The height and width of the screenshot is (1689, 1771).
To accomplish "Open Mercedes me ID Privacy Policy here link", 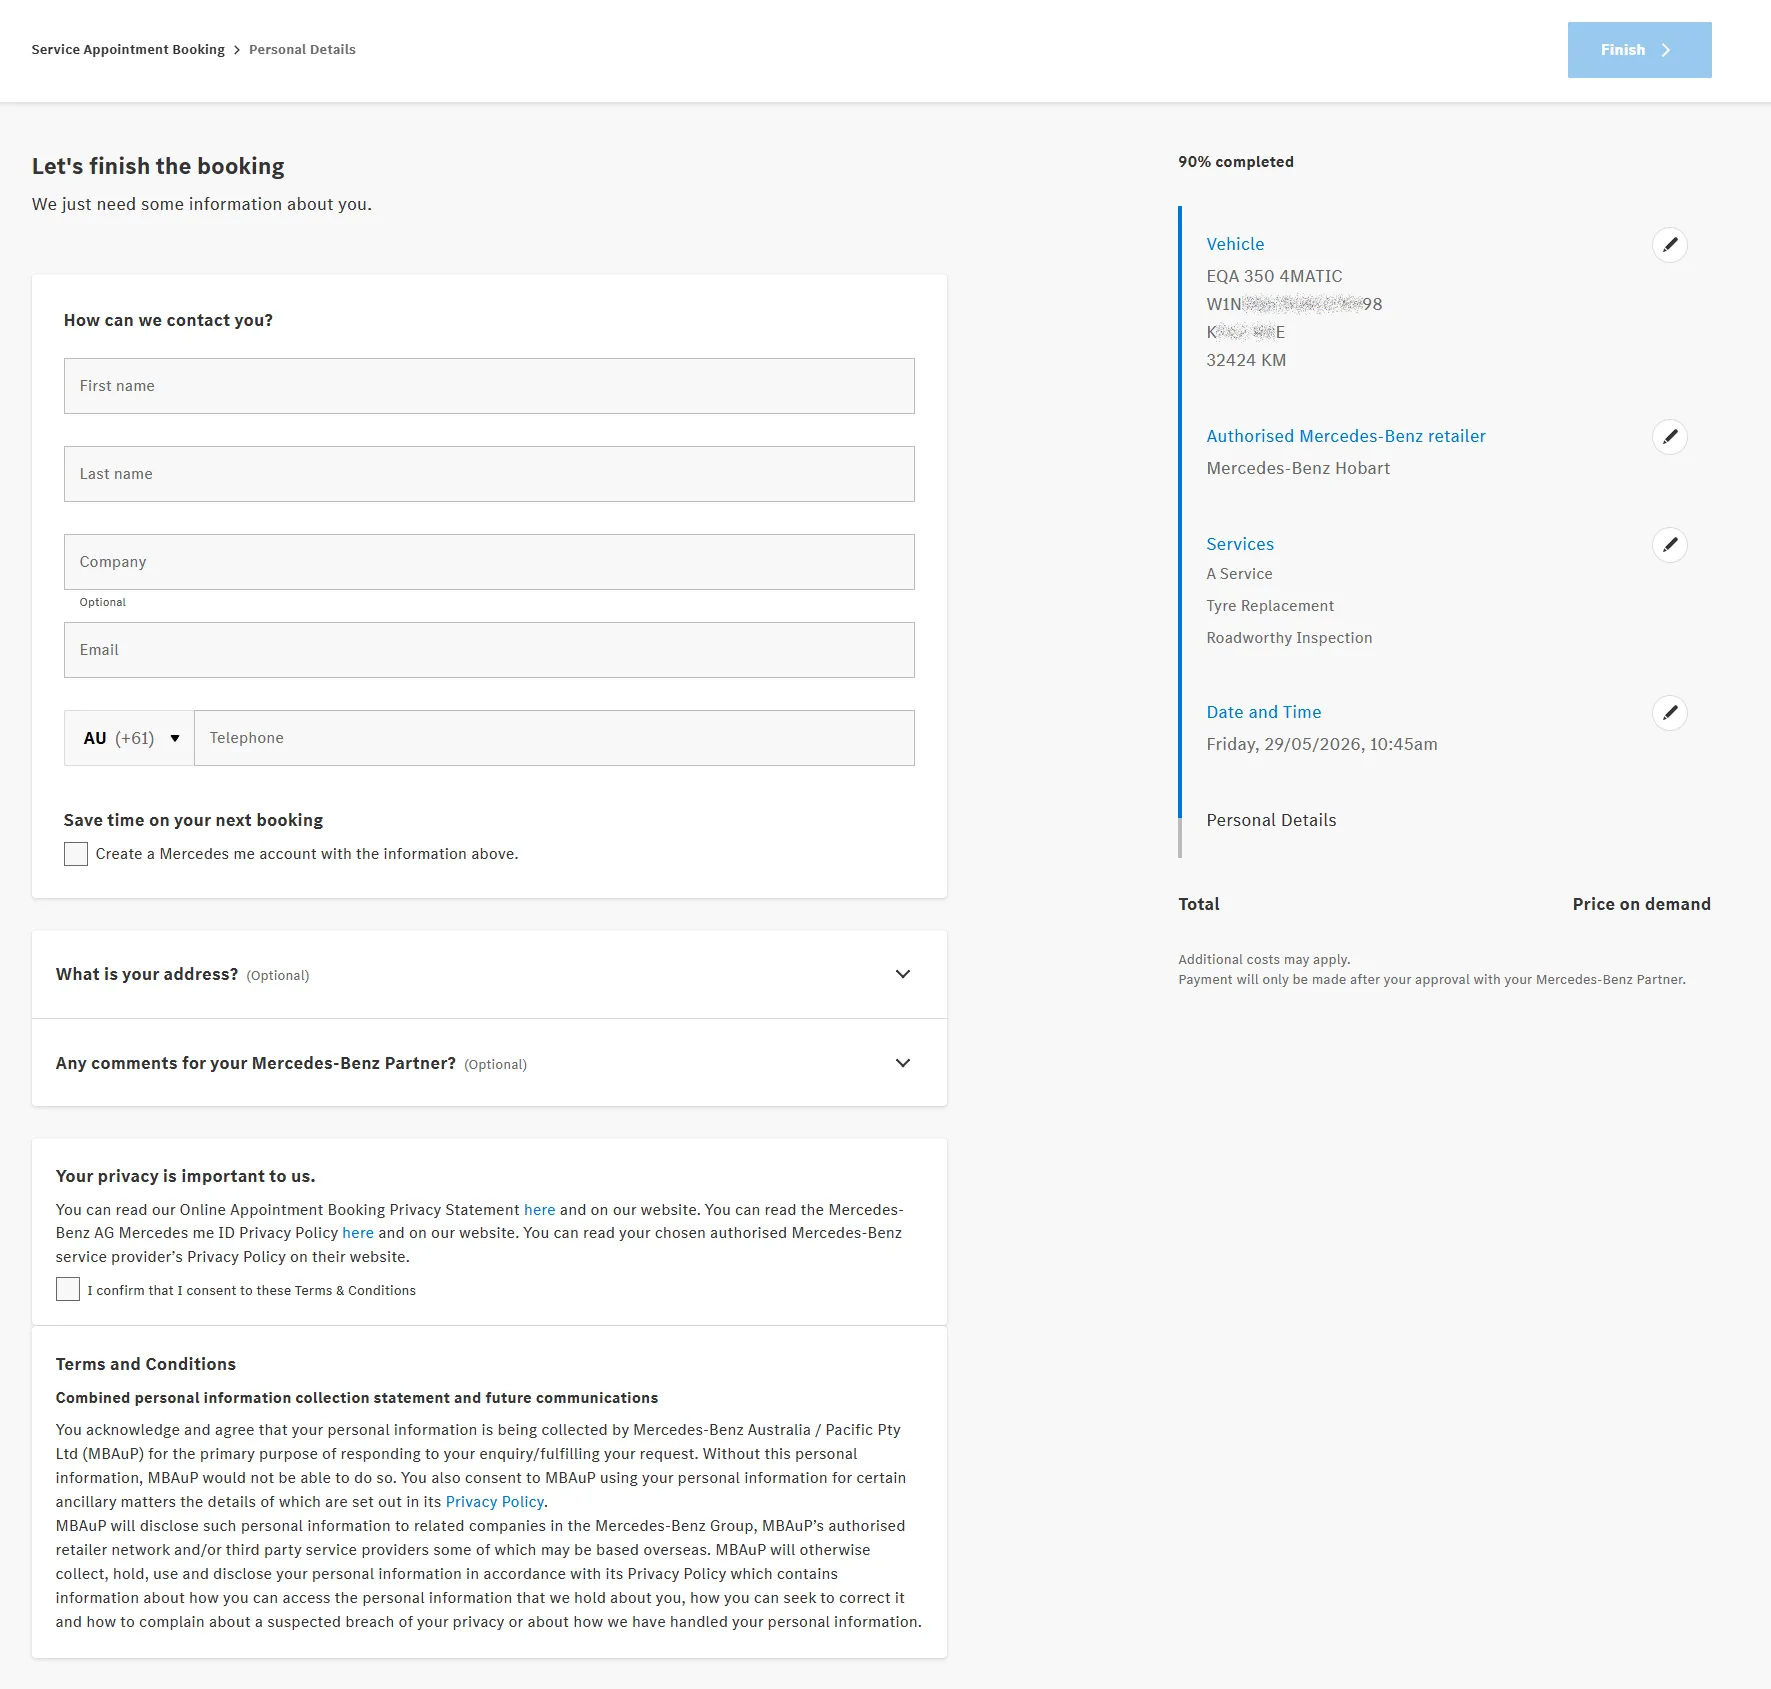I will point(358,1233).
